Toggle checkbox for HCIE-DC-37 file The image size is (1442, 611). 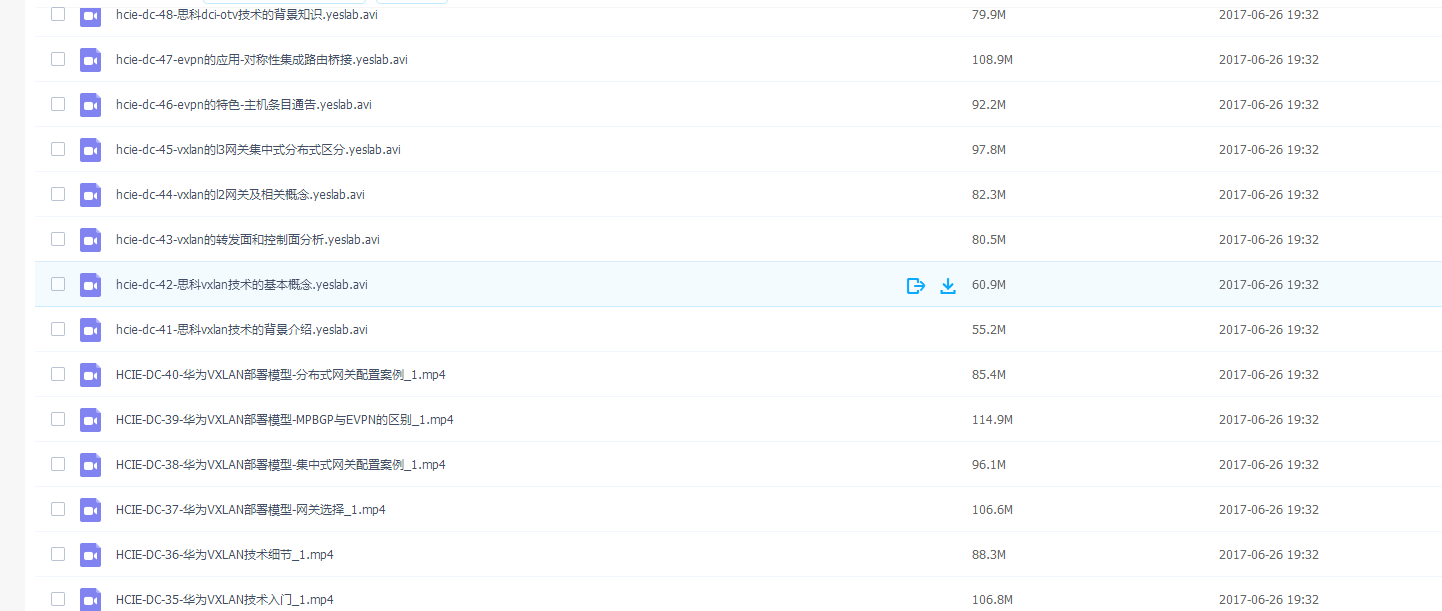[x=58, y=509]
